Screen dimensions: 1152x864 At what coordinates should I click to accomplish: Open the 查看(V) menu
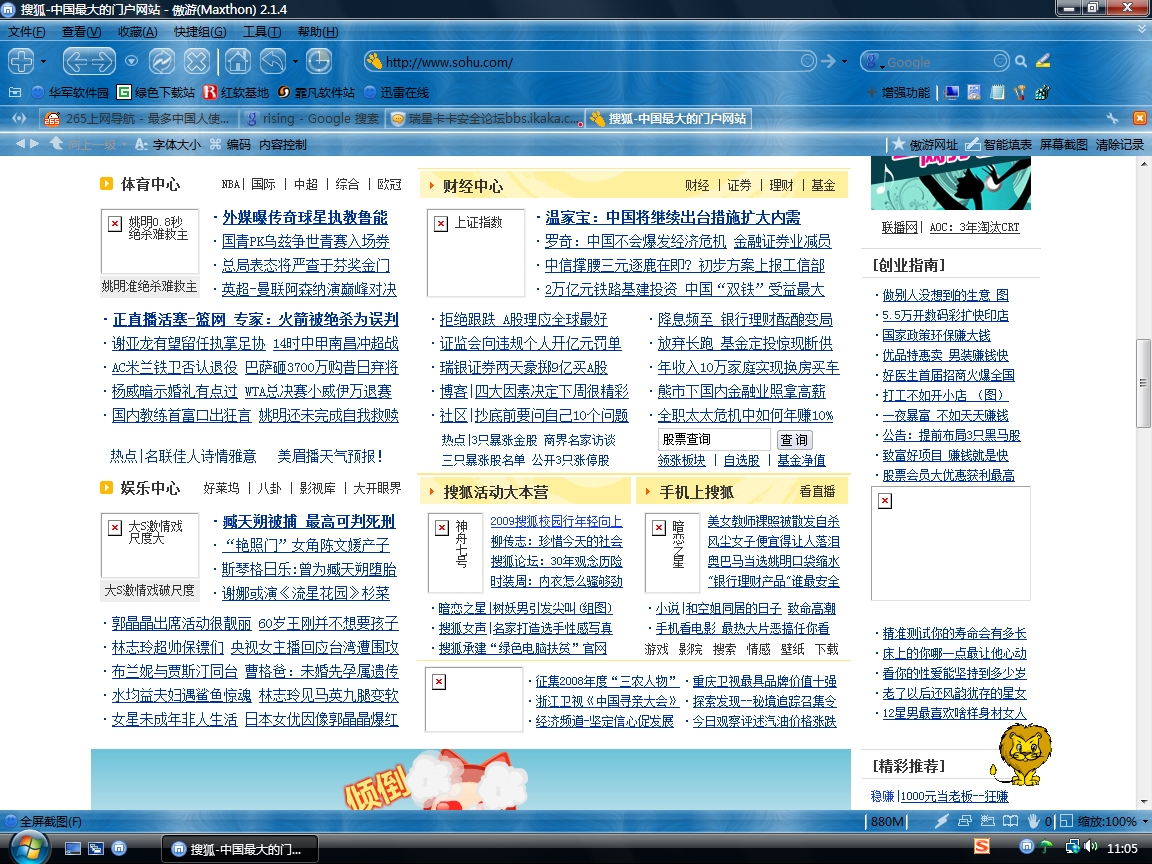pos(81,32)
